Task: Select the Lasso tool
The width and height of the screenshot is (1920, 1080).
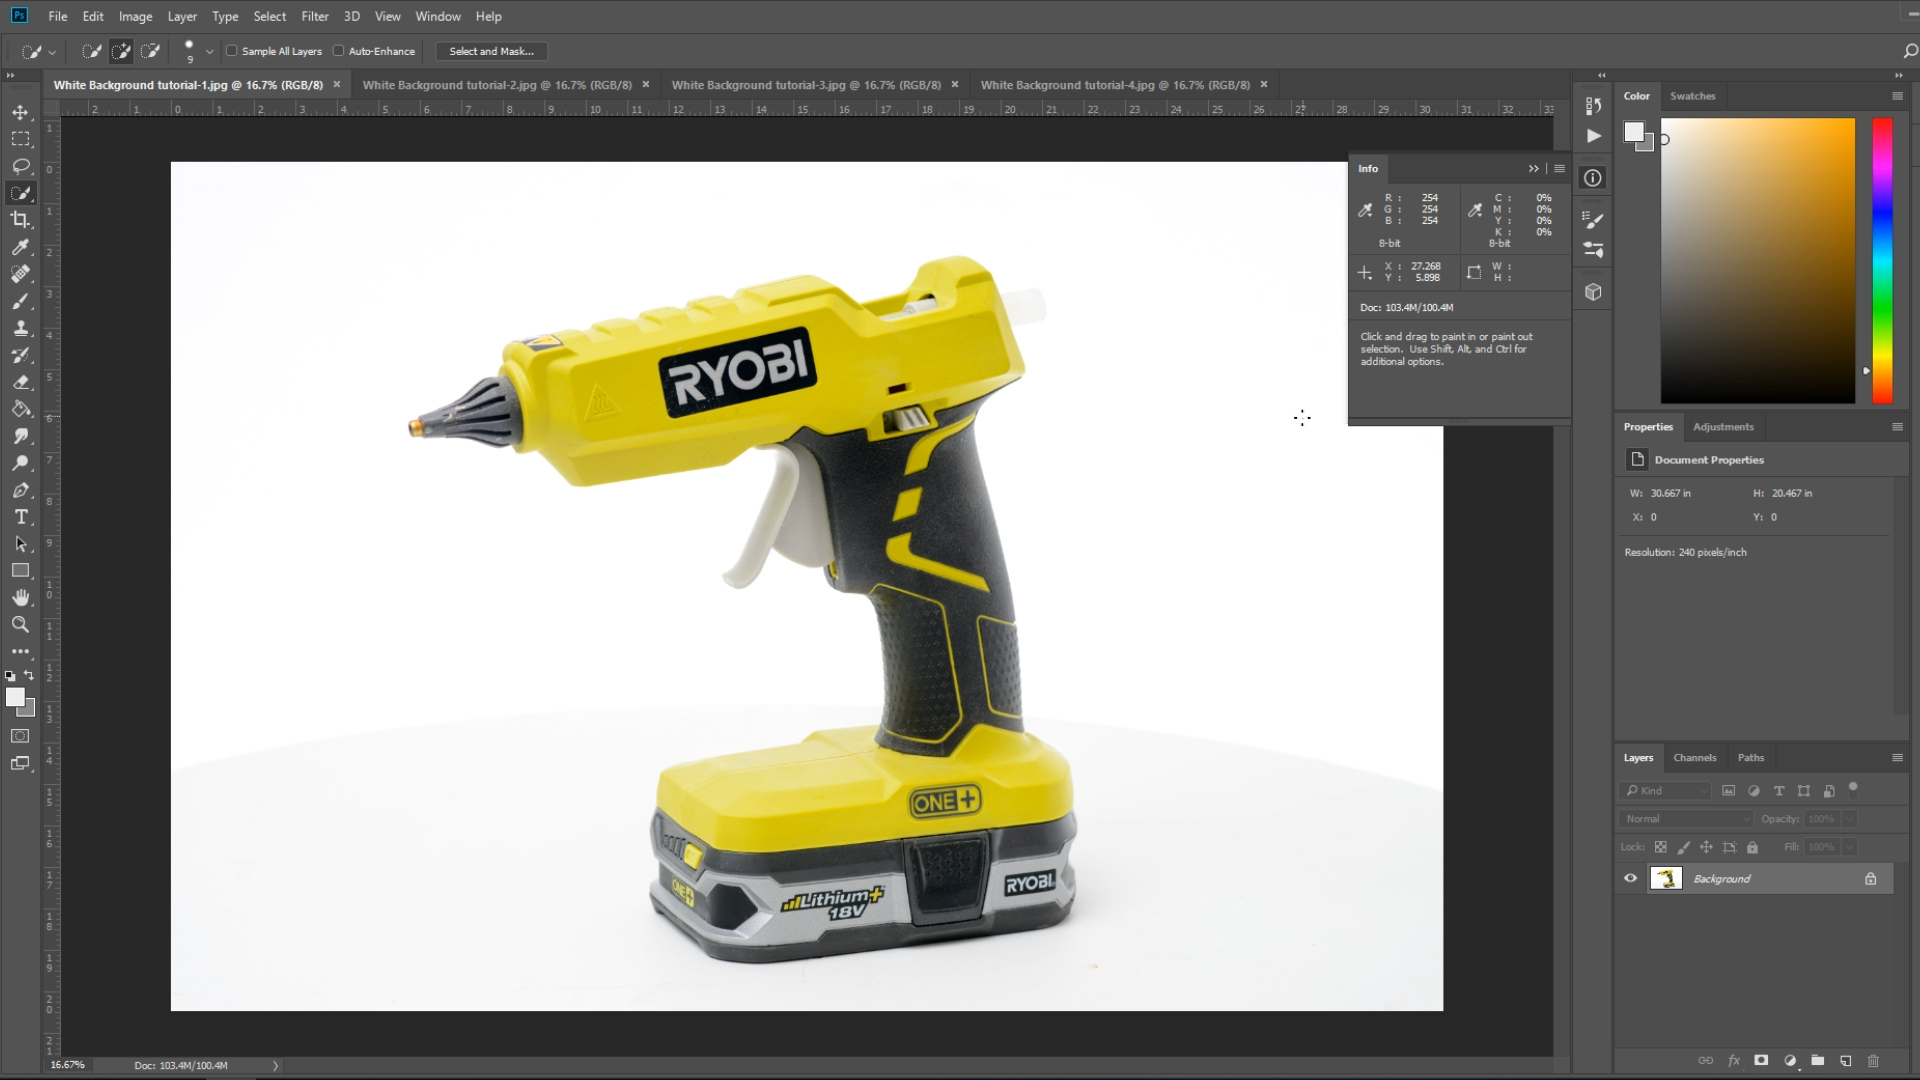Action: tap(20, 166)
